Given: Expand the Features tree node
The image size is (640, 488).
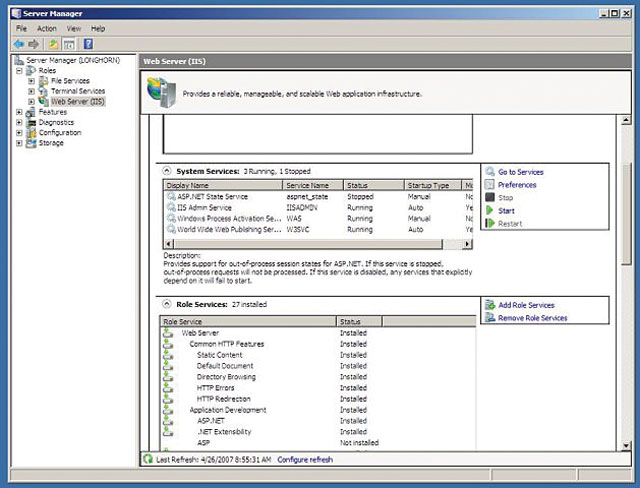Looking at the screenshot, I should [x=19, y=112].
